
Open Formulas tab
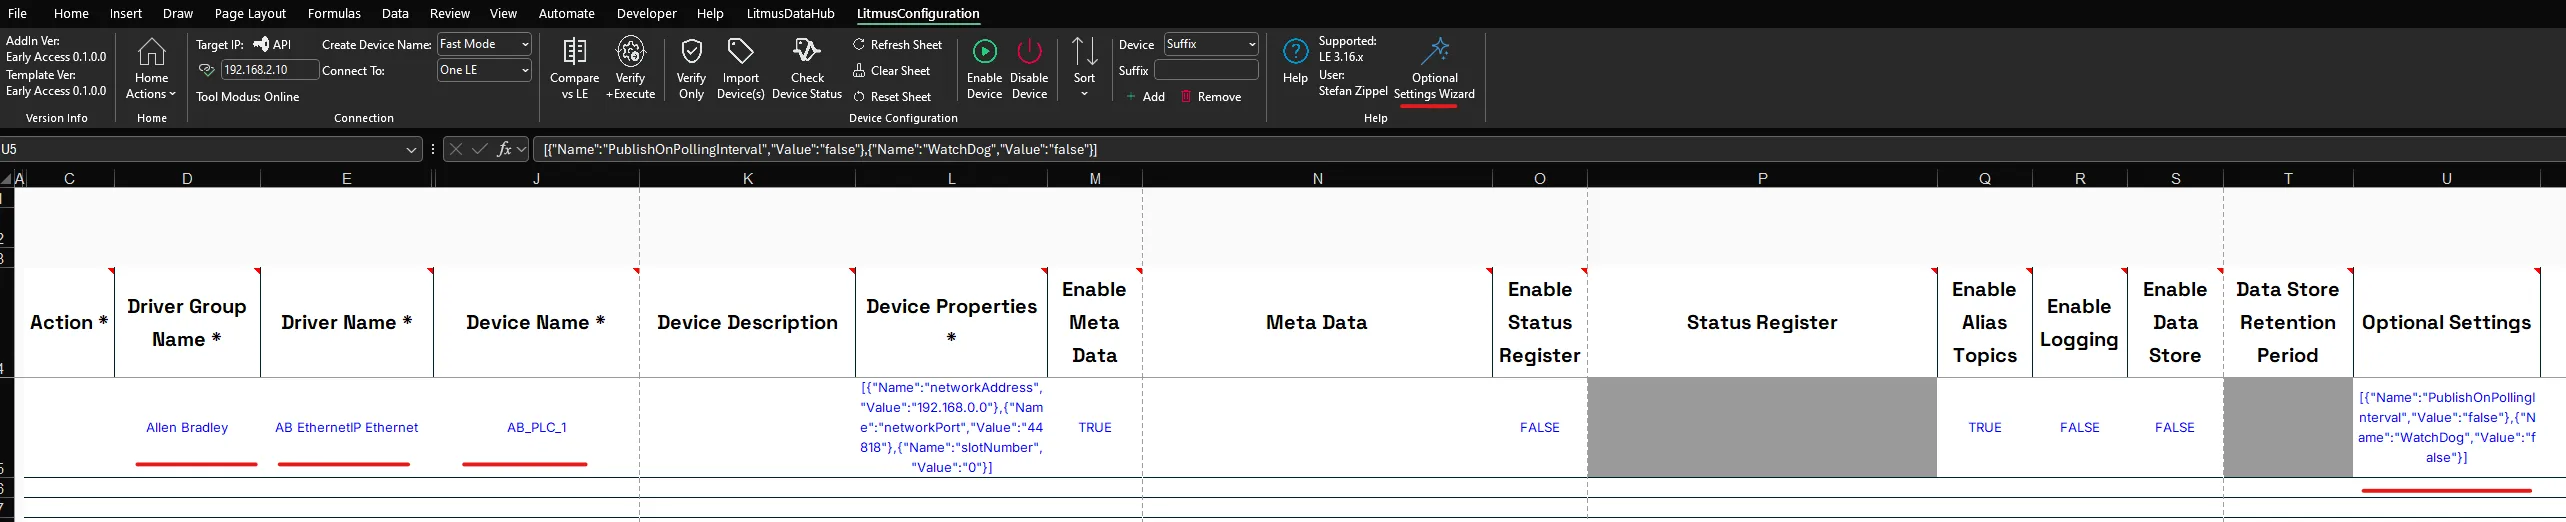[334, 13]
